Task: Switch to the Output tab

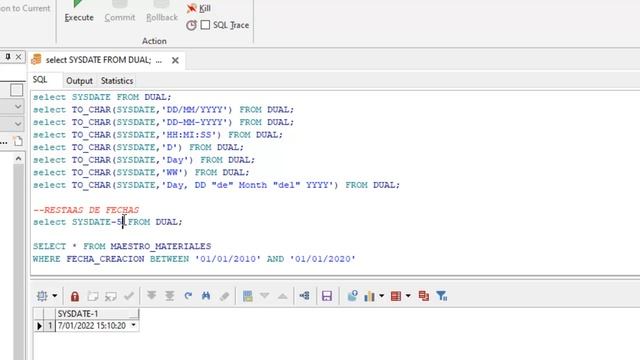Action: (79, 81)
